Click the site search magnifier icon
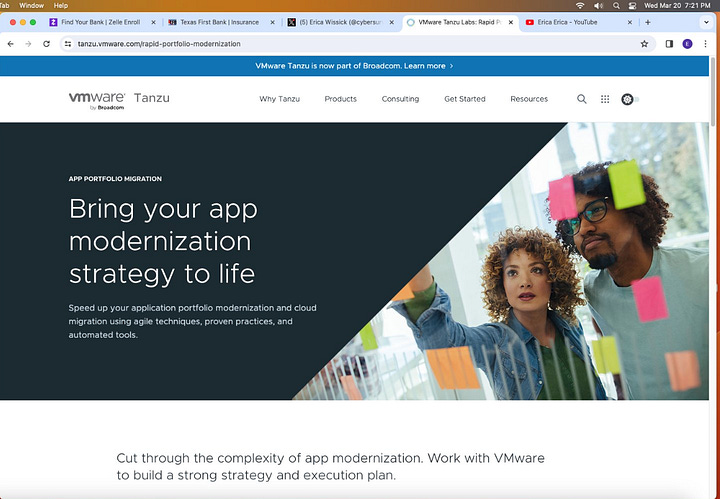The height and width of the screenshot is (499, 720). [581, 99]
